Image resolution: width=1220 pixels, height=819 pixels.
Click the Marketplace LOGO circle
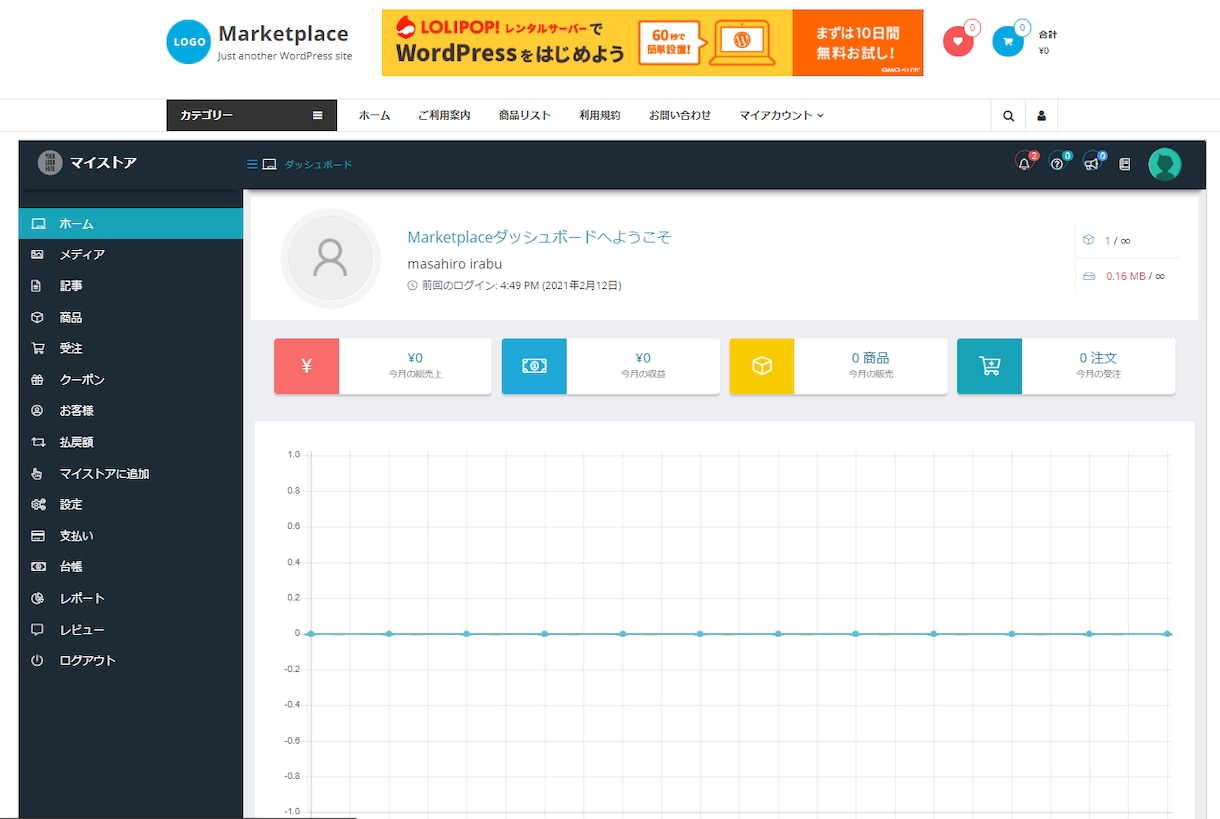[188, 42]
